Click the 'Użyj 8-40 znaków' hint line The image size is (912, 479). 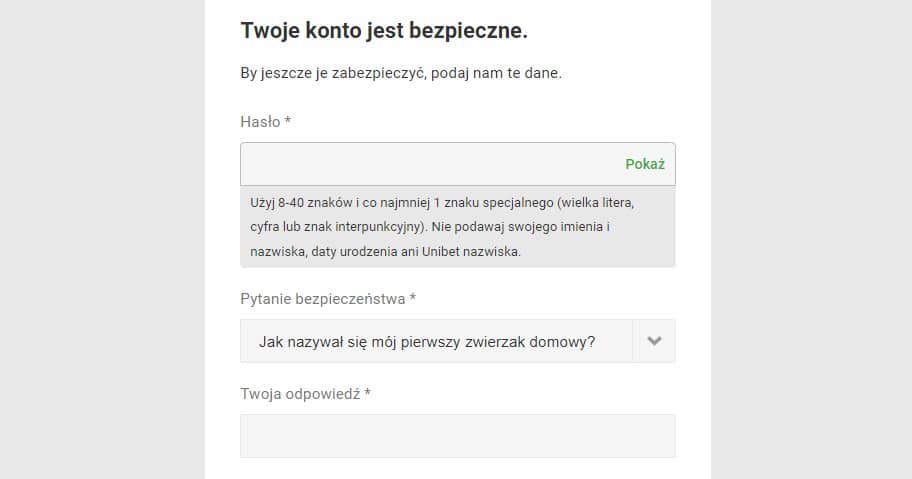(442, 201)
